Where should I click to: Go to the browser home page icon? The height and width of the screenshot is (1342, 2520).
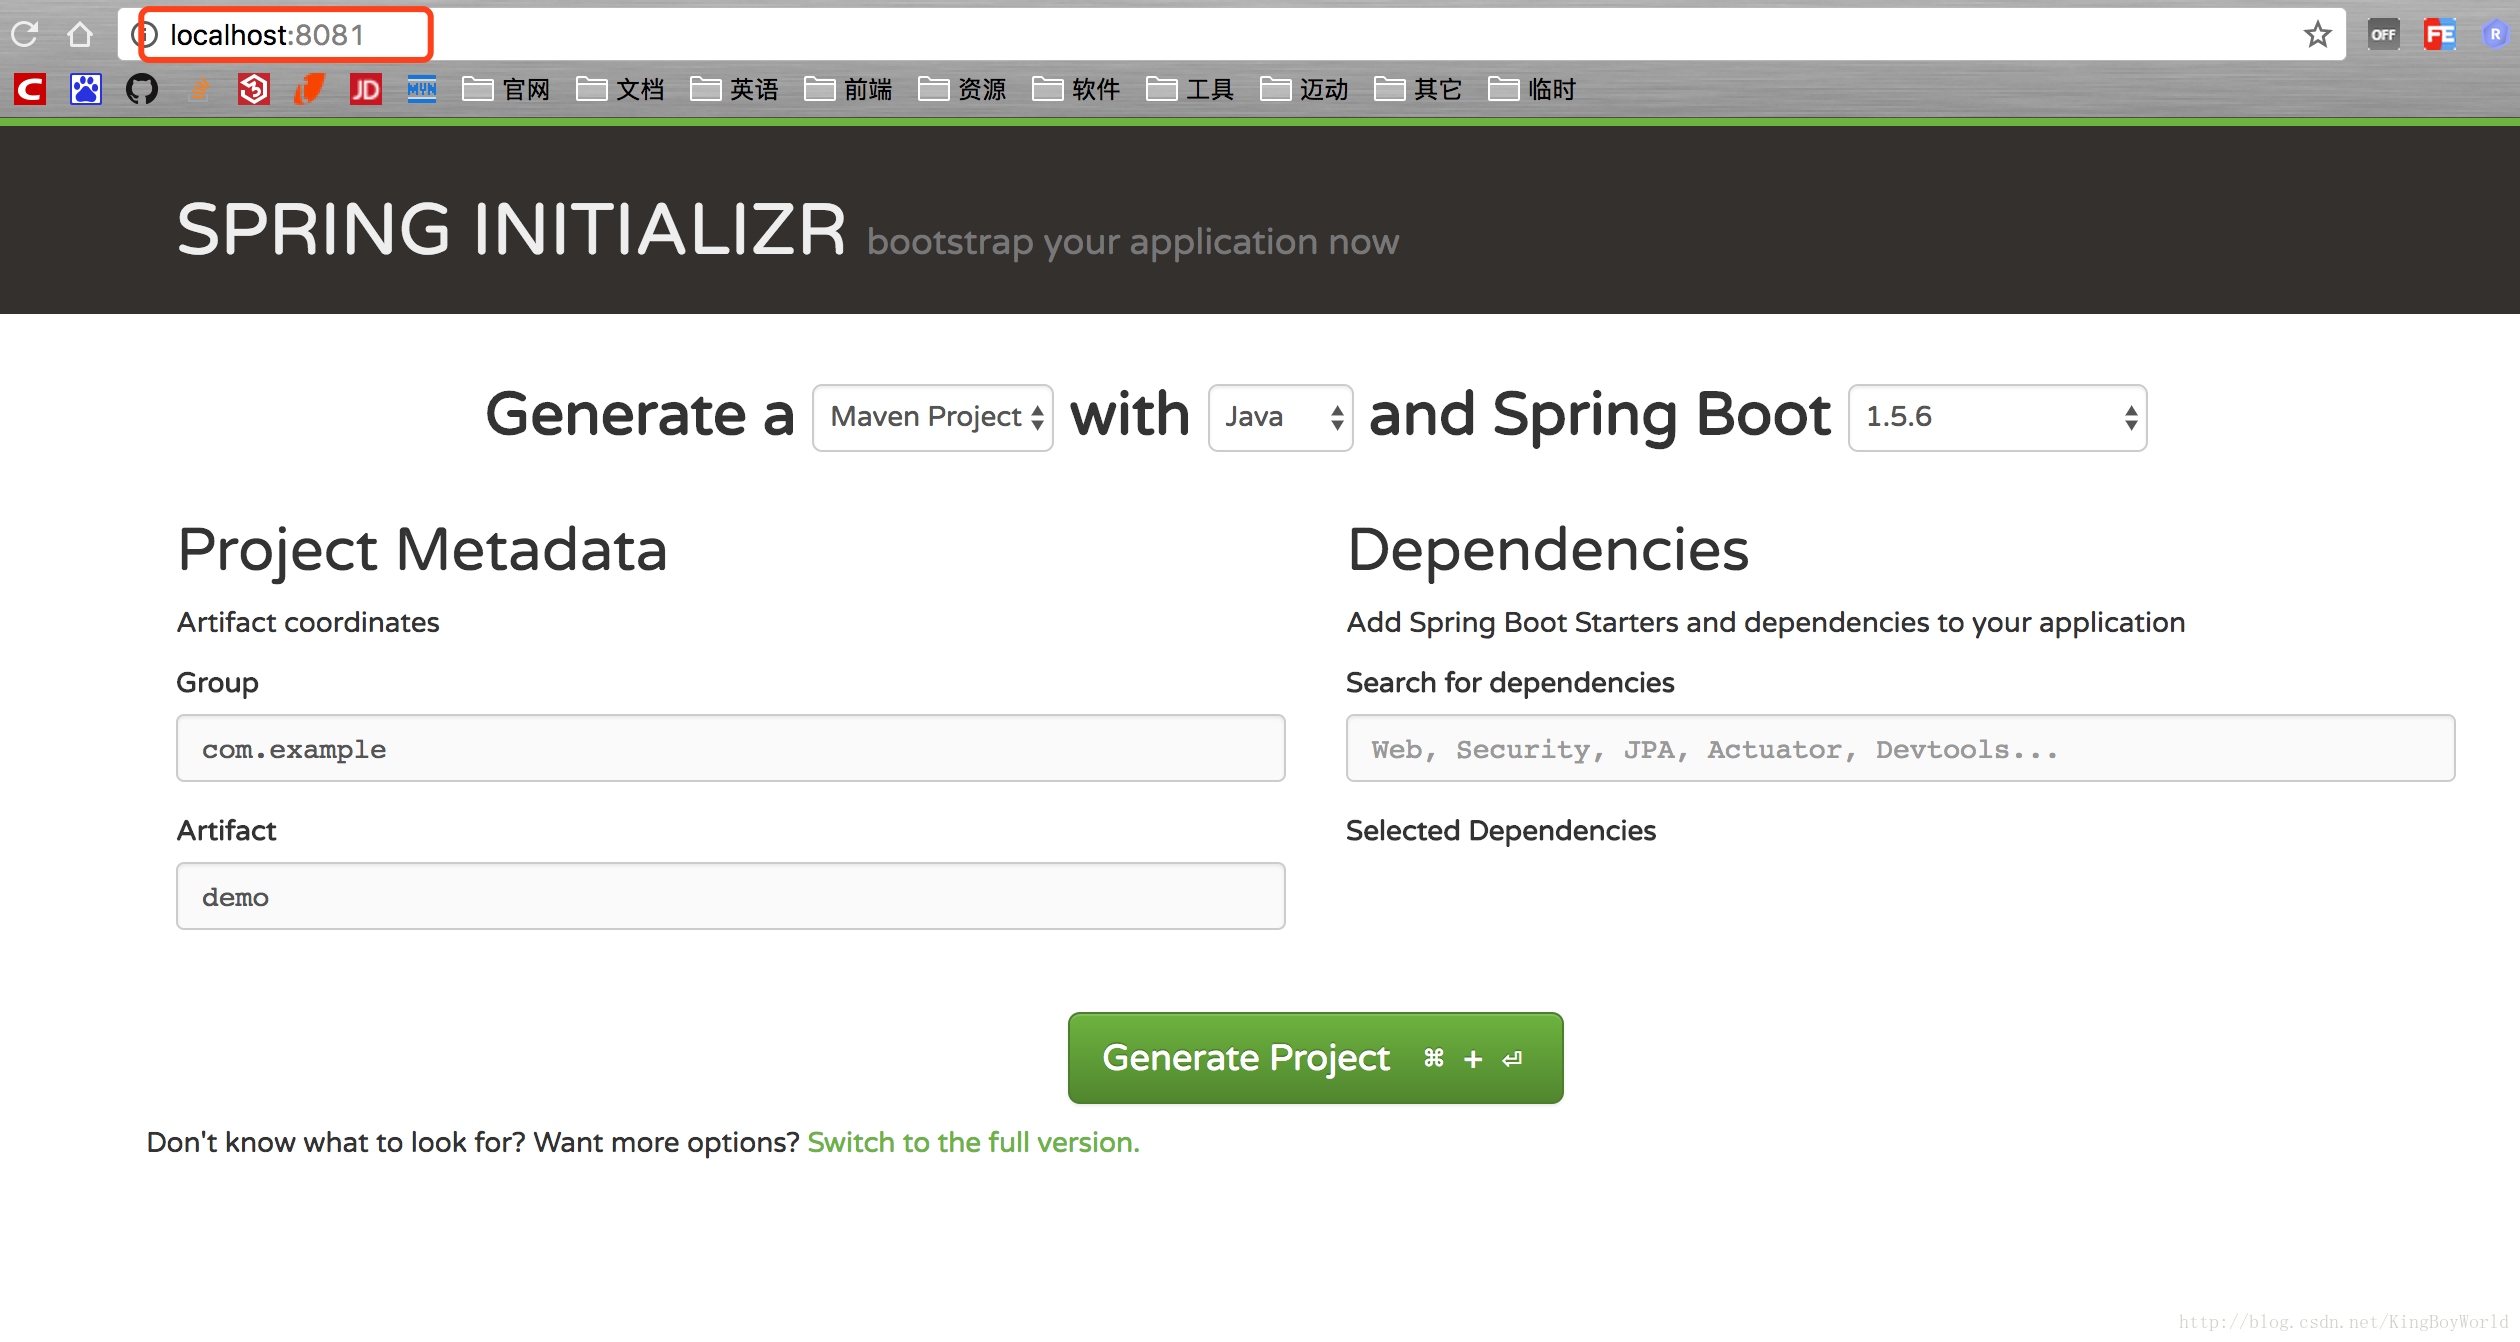click(80, 35)
